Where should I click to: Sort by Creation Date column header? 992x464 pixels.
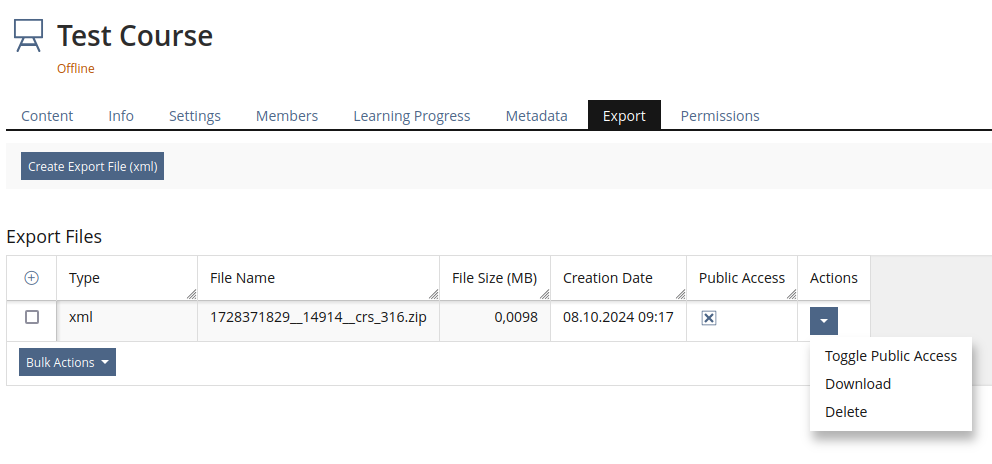[607, 278]
